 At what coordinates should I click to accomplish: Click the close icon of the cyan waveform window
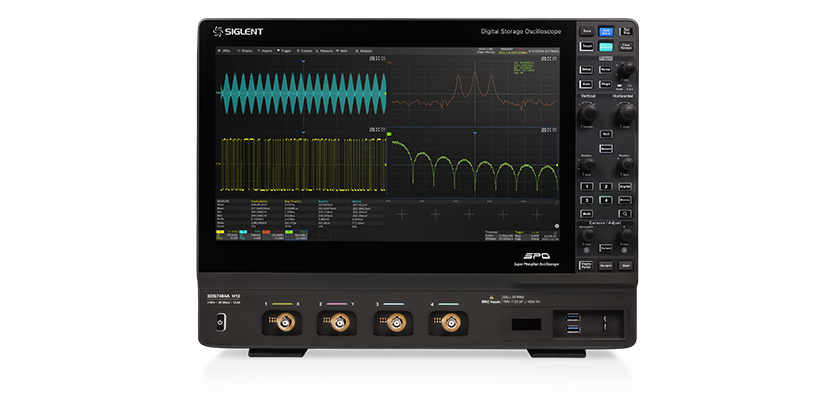(x=383, y=58)
